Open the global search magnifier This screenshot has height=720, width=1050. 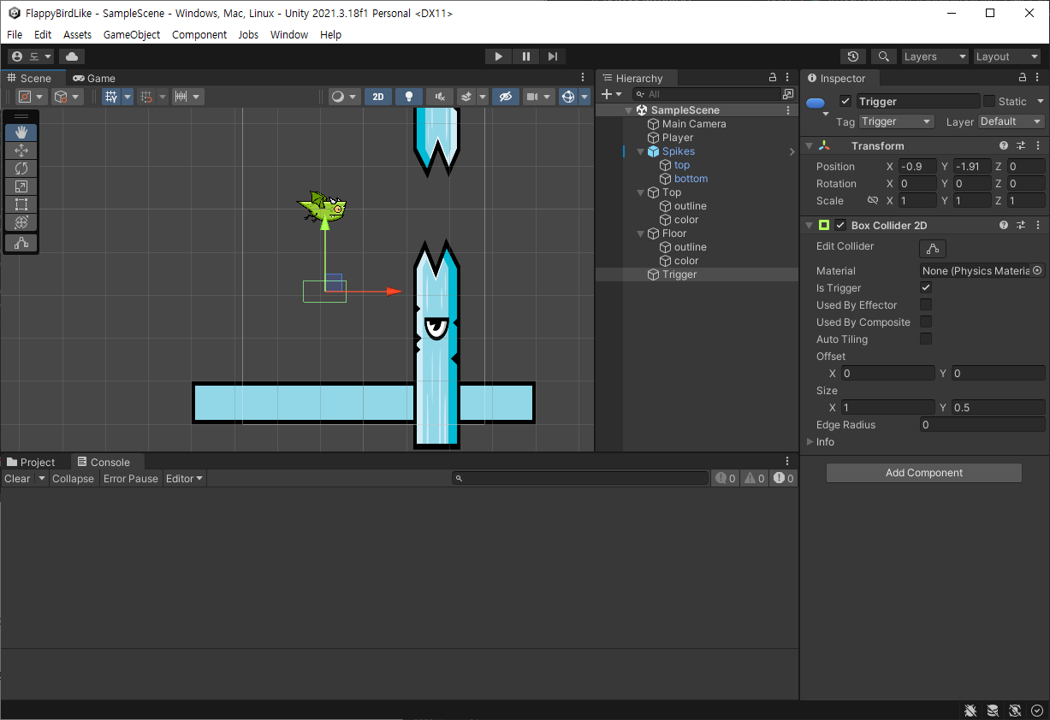[884, 56]
